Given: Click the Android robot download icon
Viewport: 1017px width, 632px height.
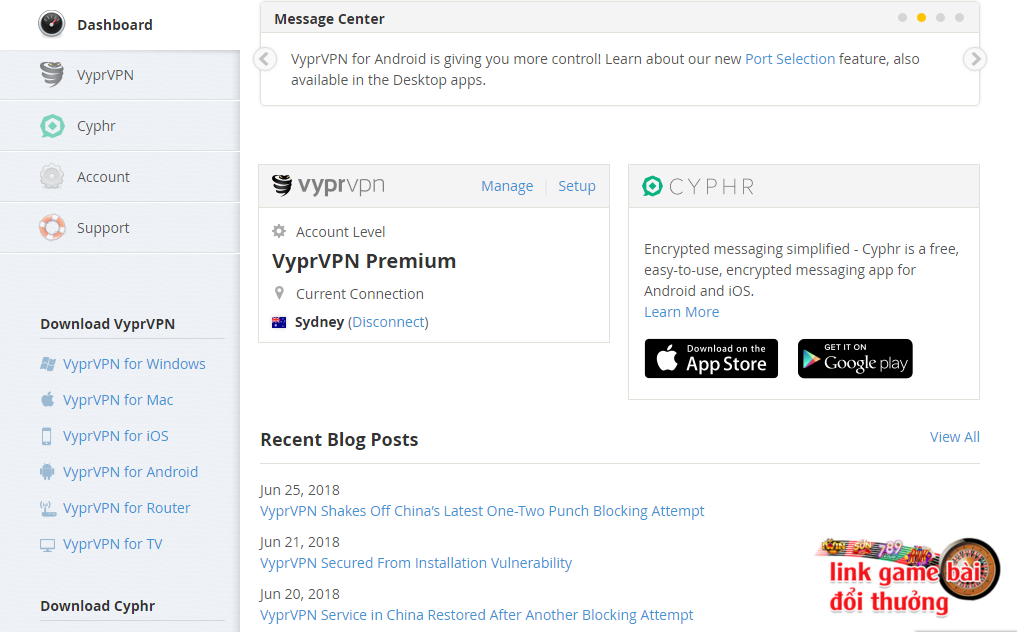Looking at the screenshot, I should [47, 472].
